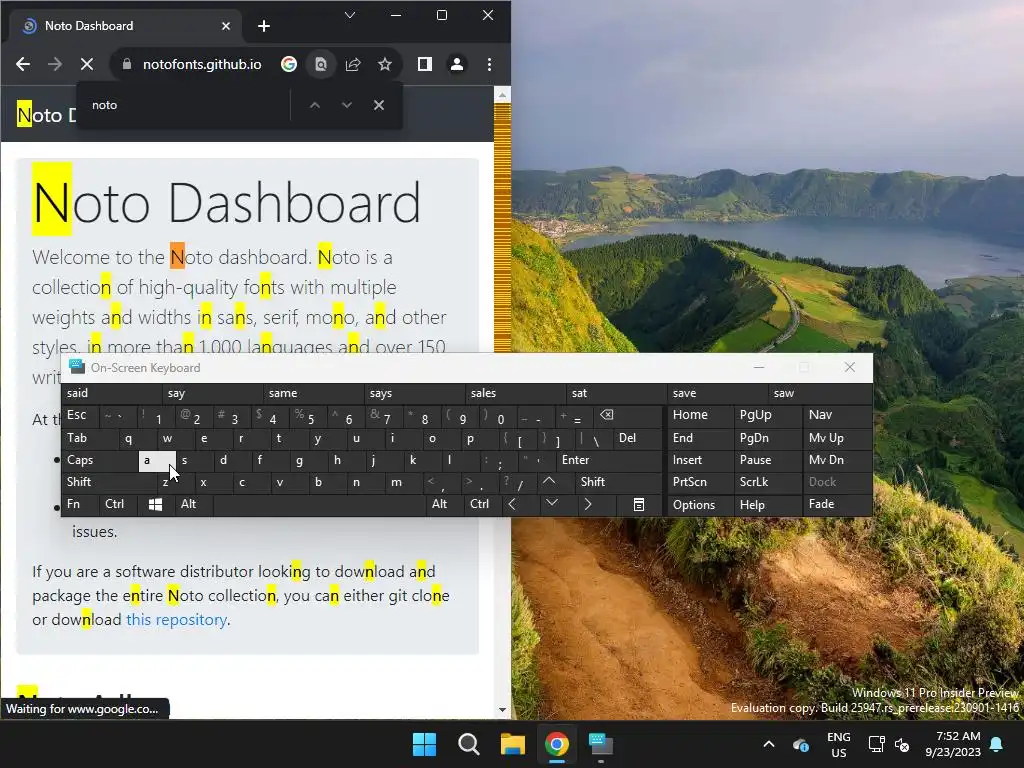
Task: Click the Windows logo key on on-screen keyboard
Action: pos(155,505)
